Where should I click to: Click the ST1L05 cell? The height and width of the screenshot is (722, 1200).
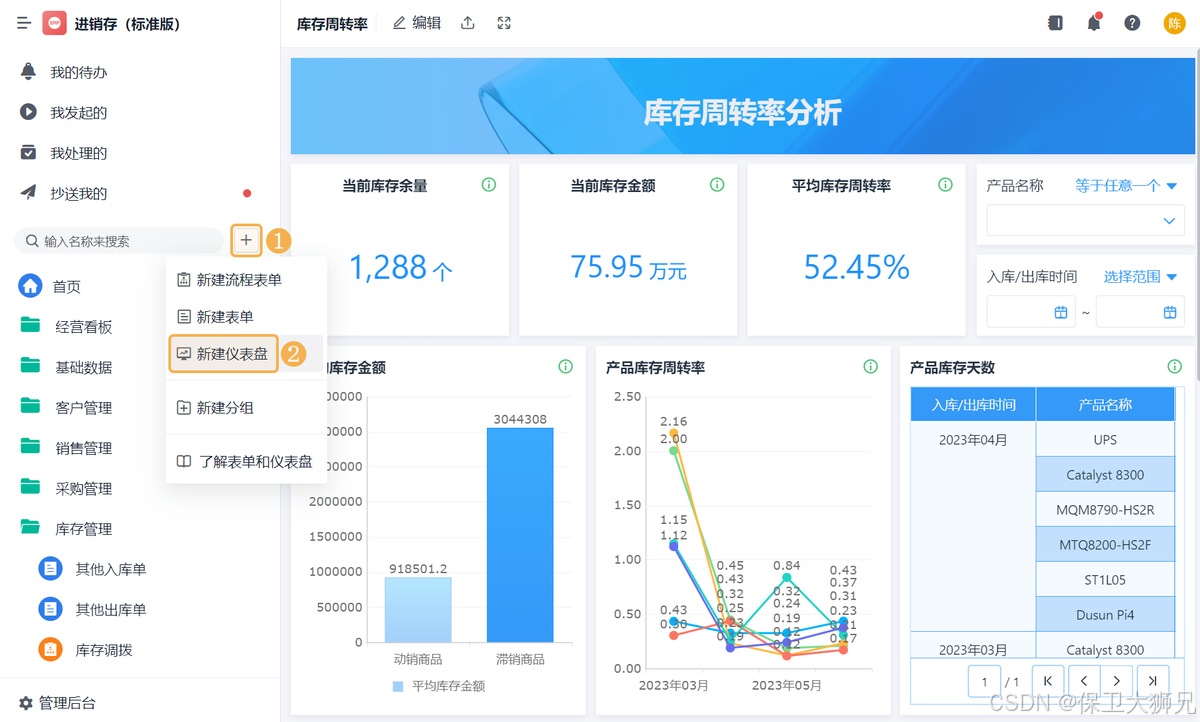1105,580
